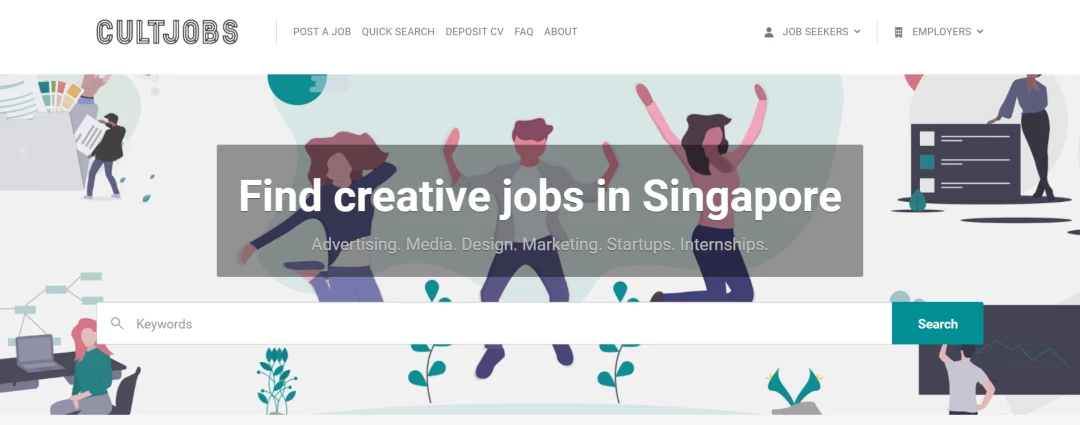Open the FAQ page link
This screenshot has height=425, width=1080.
pyautogui.click(x=523, y=32)
